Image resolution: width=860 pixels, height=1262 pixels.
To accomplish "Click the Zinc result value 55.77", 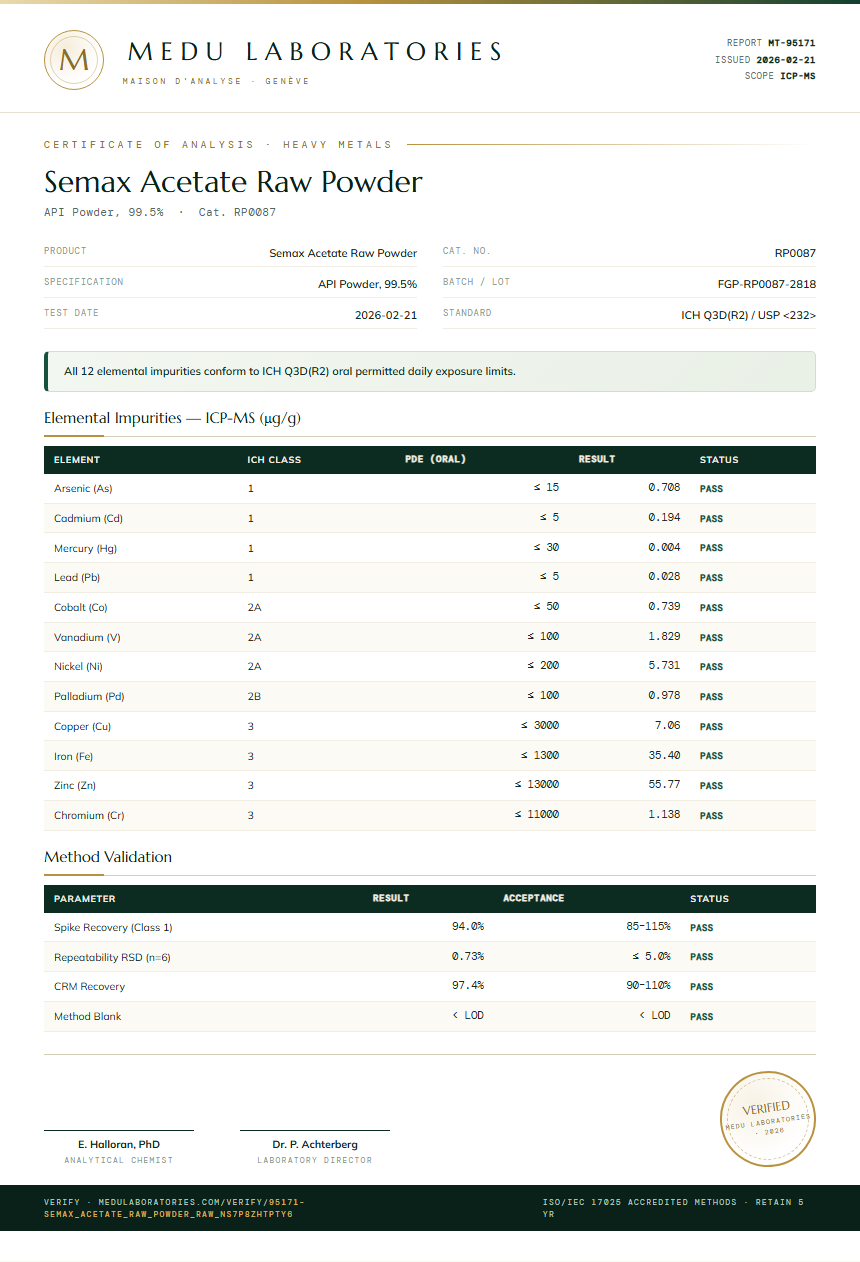I will (664, 785).
